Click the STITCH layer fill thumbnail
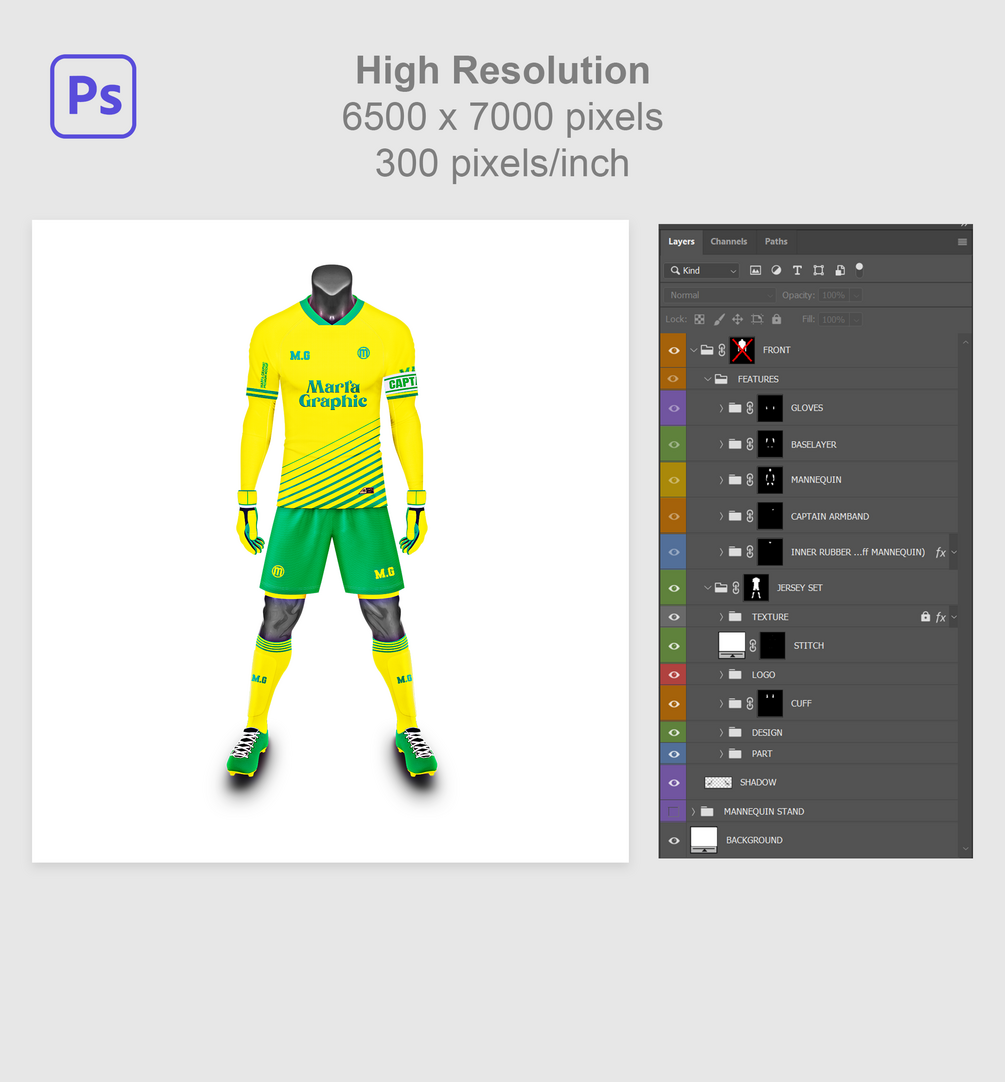 tap(732, 645)
